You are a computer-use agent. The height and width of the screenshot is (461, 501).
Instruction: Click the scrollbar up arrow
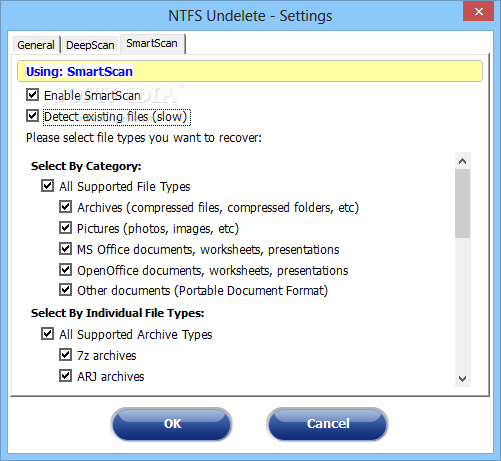[463, 161]
